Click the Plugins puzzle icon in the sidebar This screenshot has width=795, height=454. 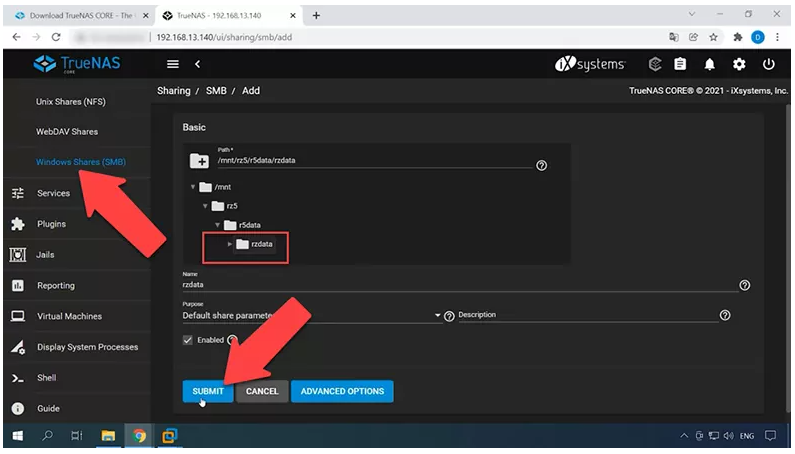[x=18, y=224]
